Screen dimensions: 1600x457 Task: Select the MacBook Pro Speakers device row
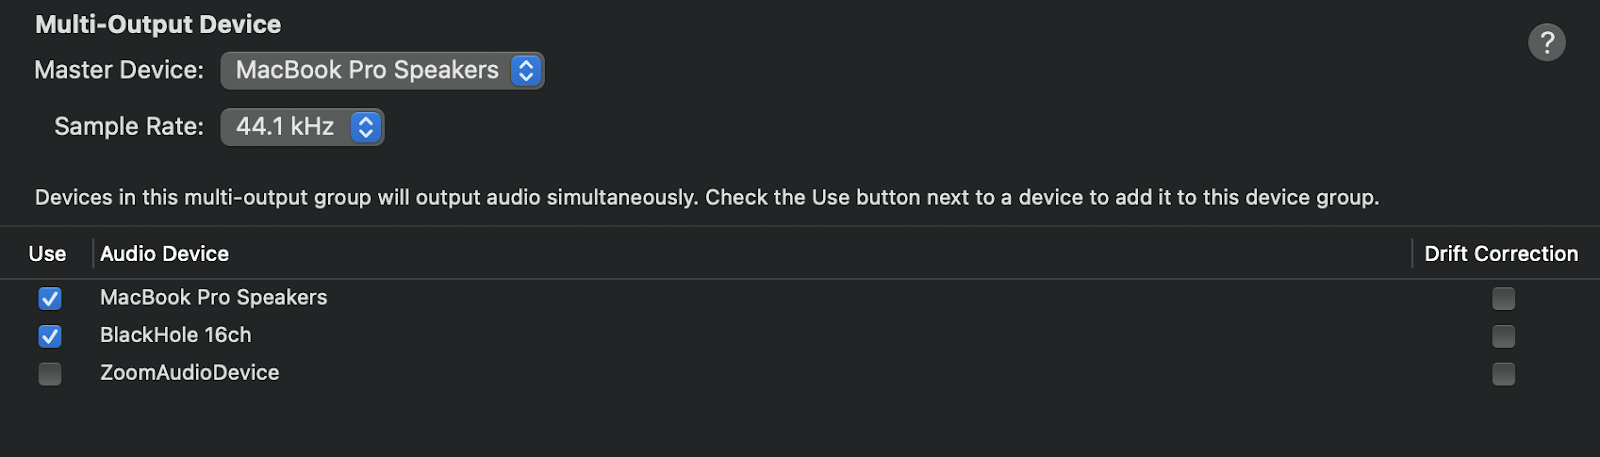(800, 298)
